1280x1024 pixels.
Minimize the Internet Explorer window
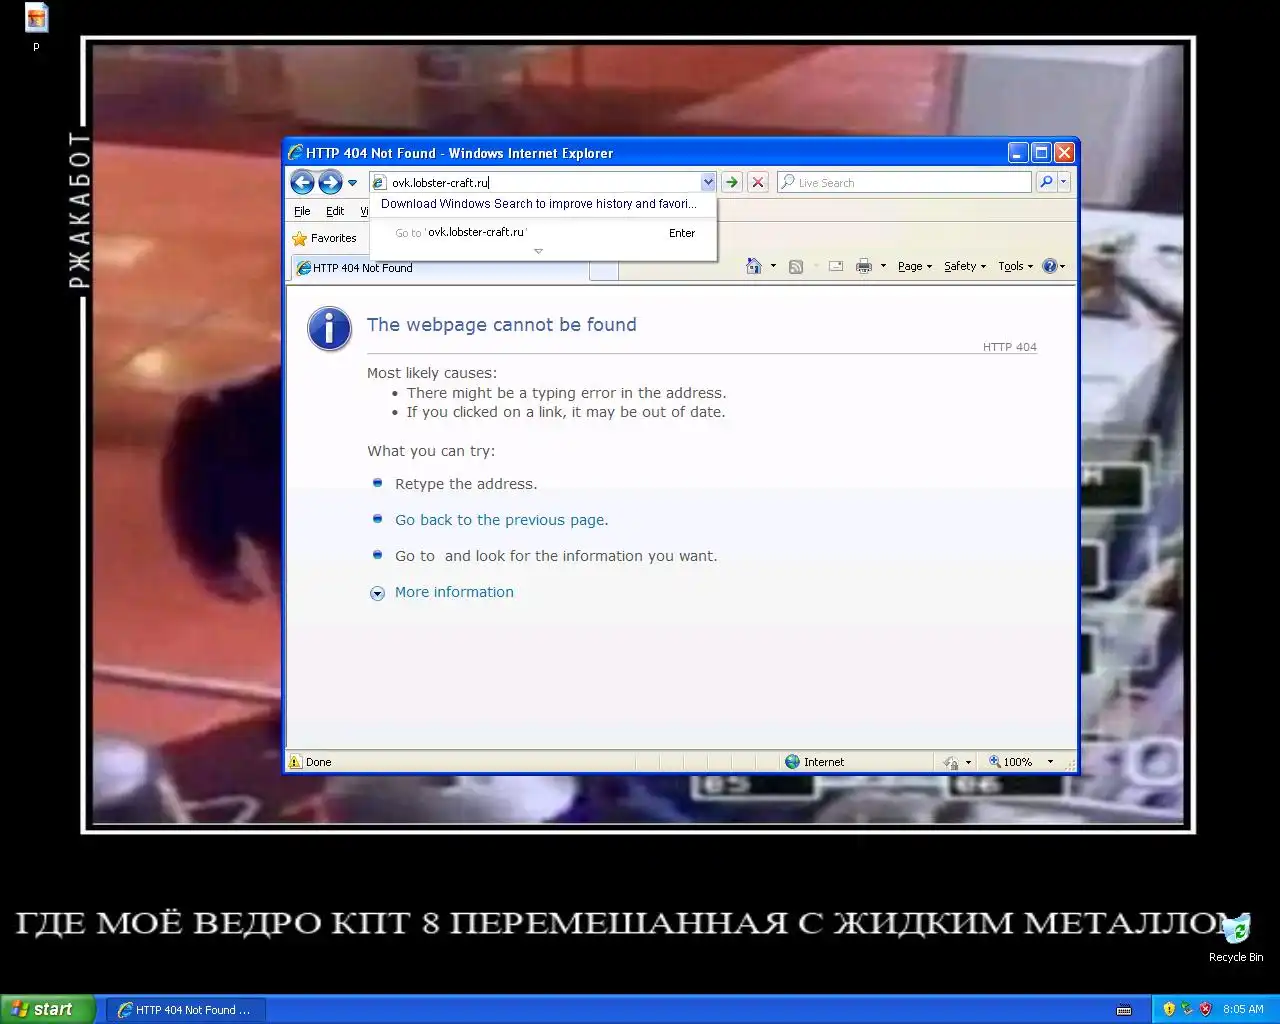[1018, 153]
